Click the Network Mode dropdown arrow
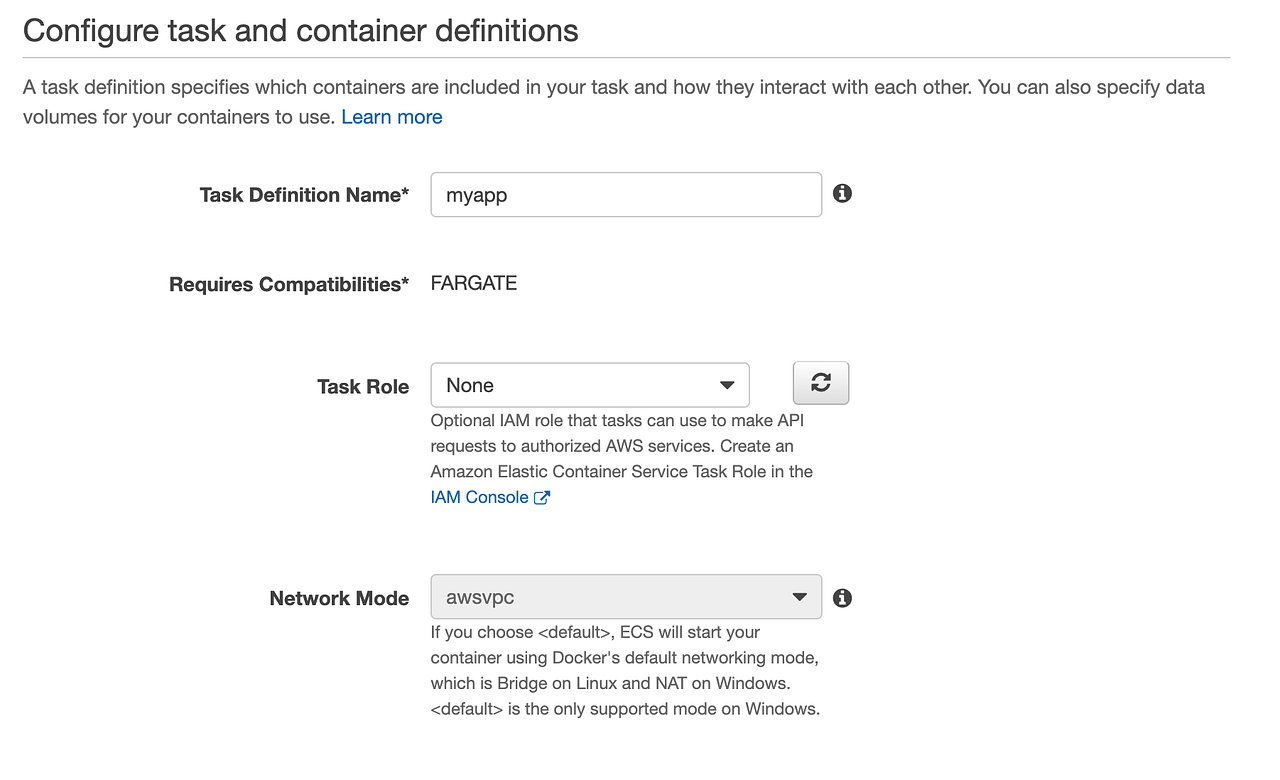 pyautogui.click(x=799, y=596)
